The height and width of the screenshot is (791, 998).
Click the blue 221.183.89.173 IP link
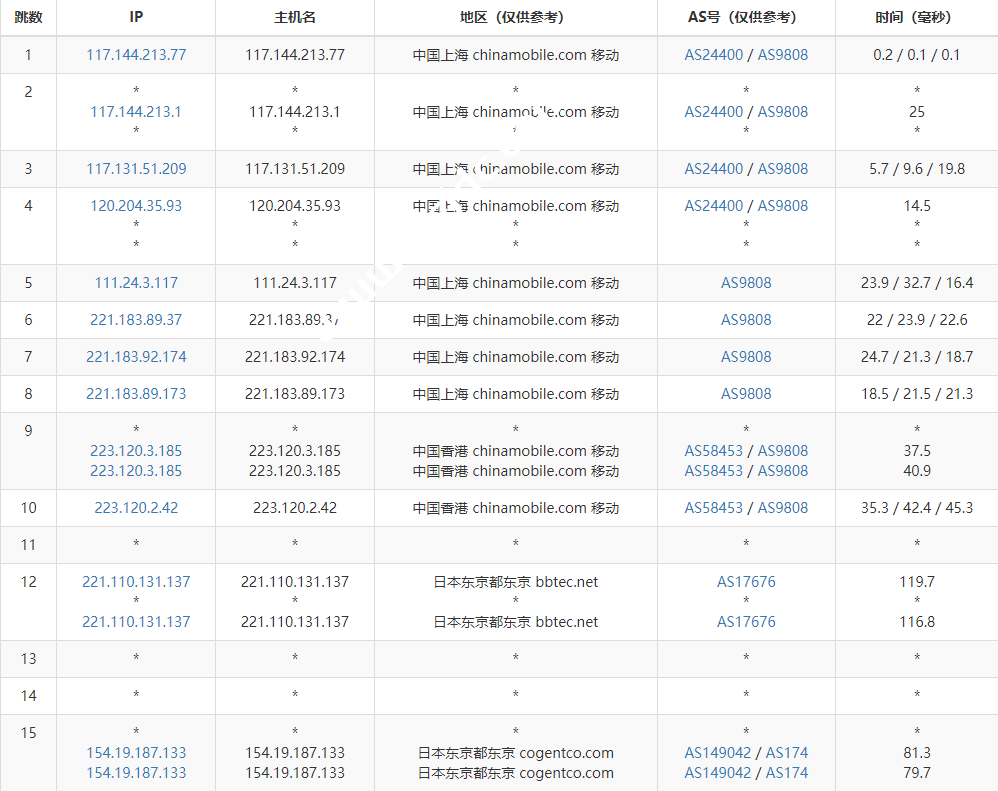(136, 394)
